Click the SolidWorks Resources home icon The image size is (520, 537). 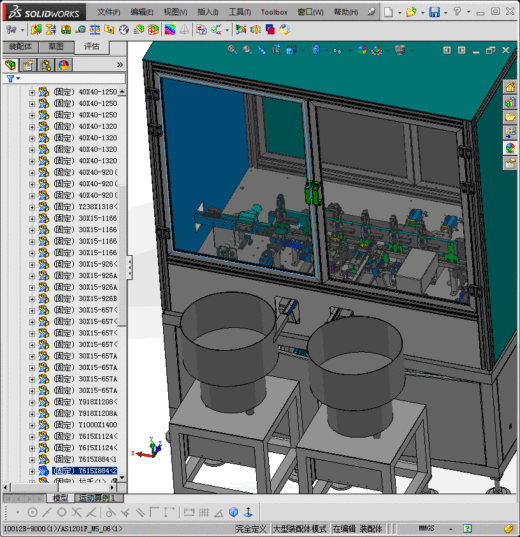pyautogui.click(x=510, y=87)
